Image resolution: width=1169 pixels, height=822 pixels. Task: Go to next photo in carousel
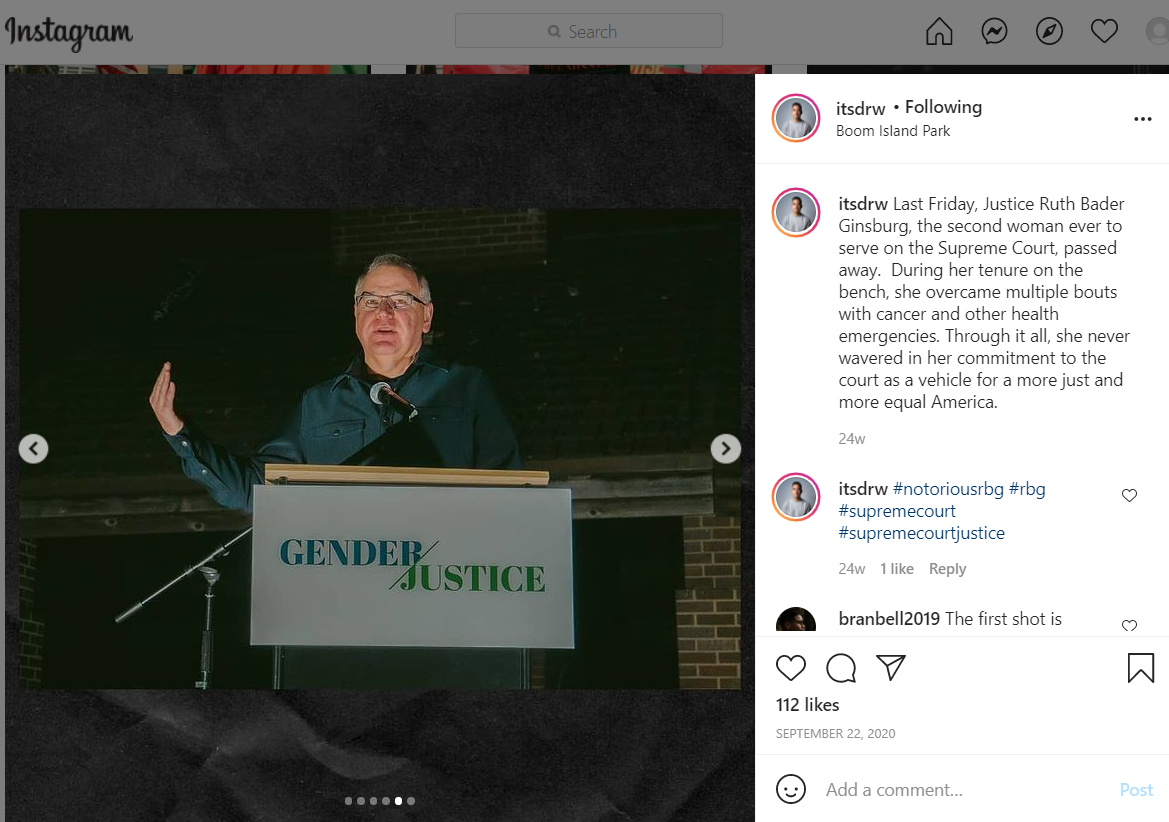coord(725,449)
